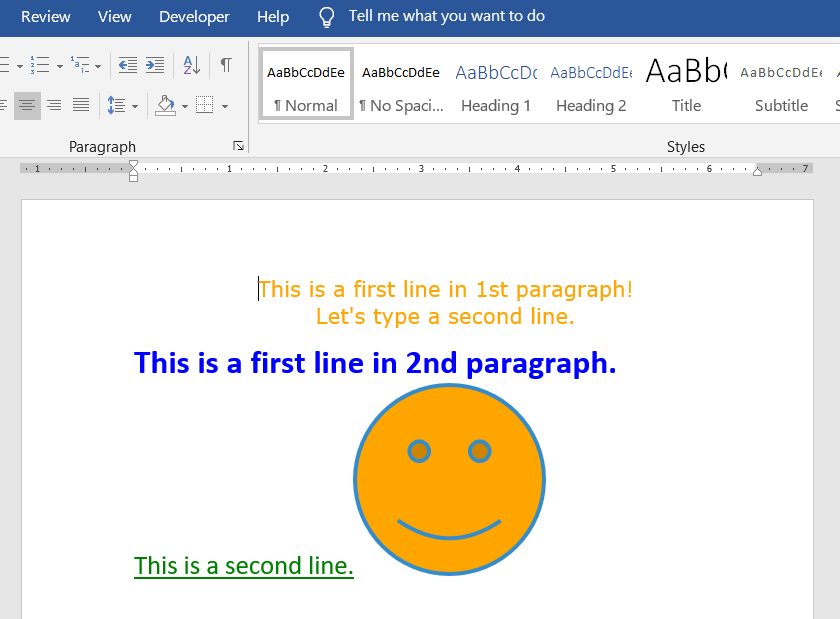Apply numbered list formatting
The width and height of the screenshot is (840, 619).
[x=39, y=64]
